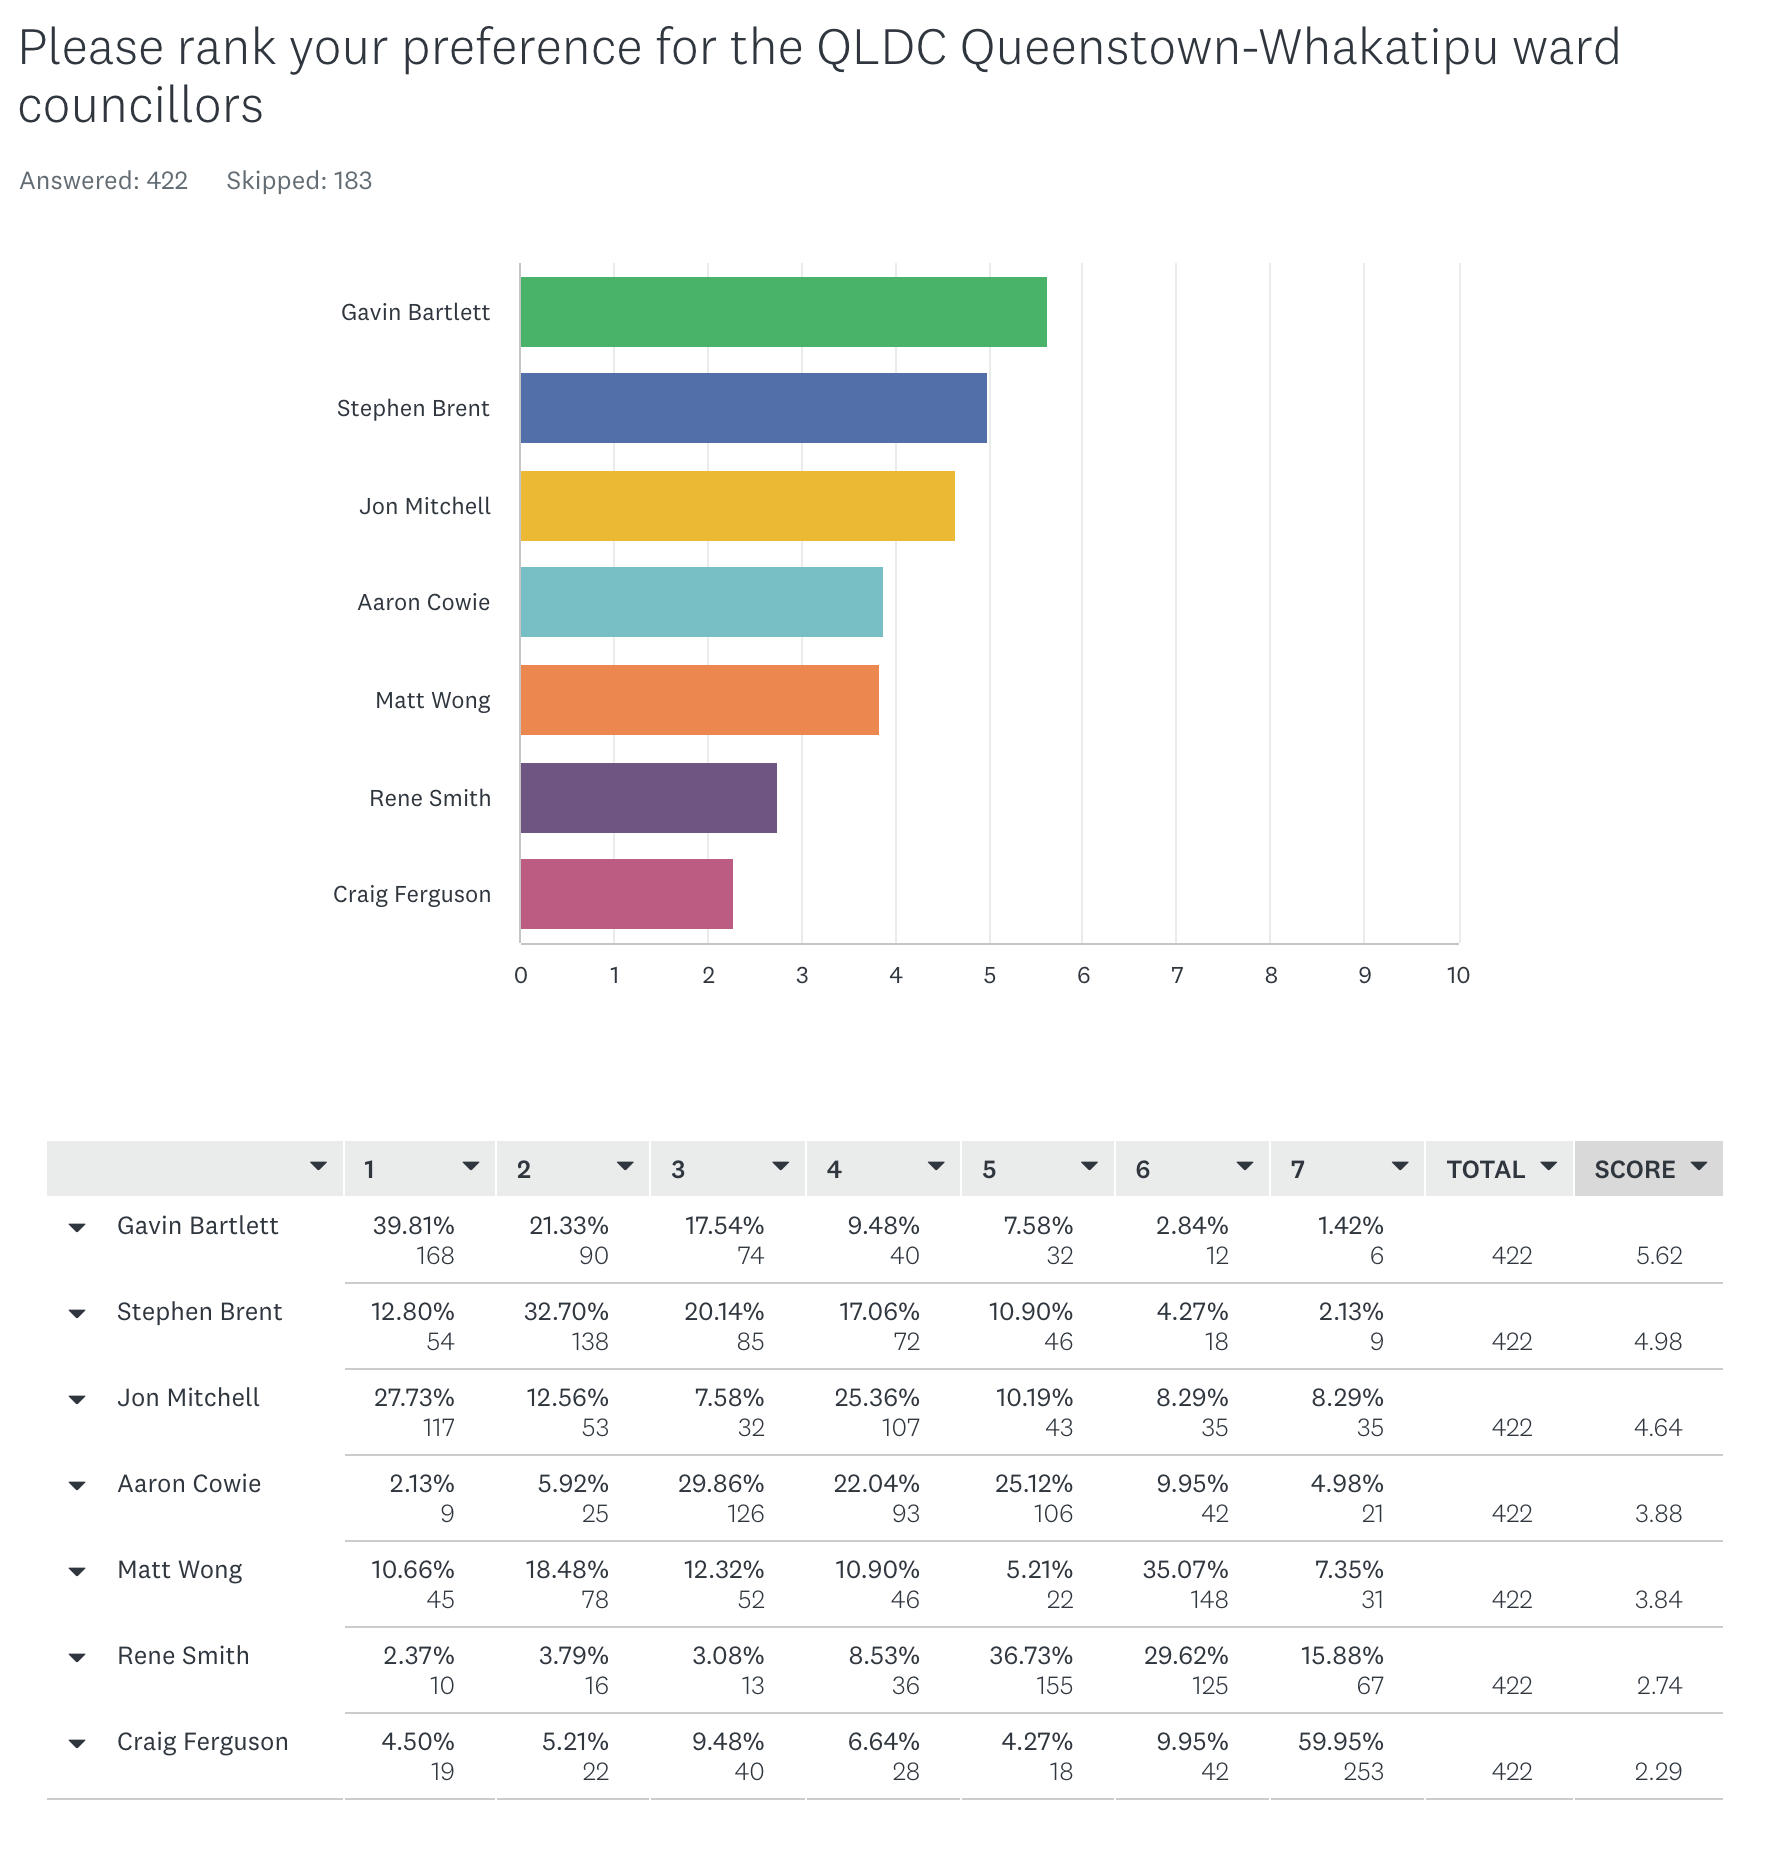The height and width of the screenshot is (1854, 1770).
Task: Expand the Aaron Cowie row arrow
Action: pyautogui.click(x=77, y=1486)
